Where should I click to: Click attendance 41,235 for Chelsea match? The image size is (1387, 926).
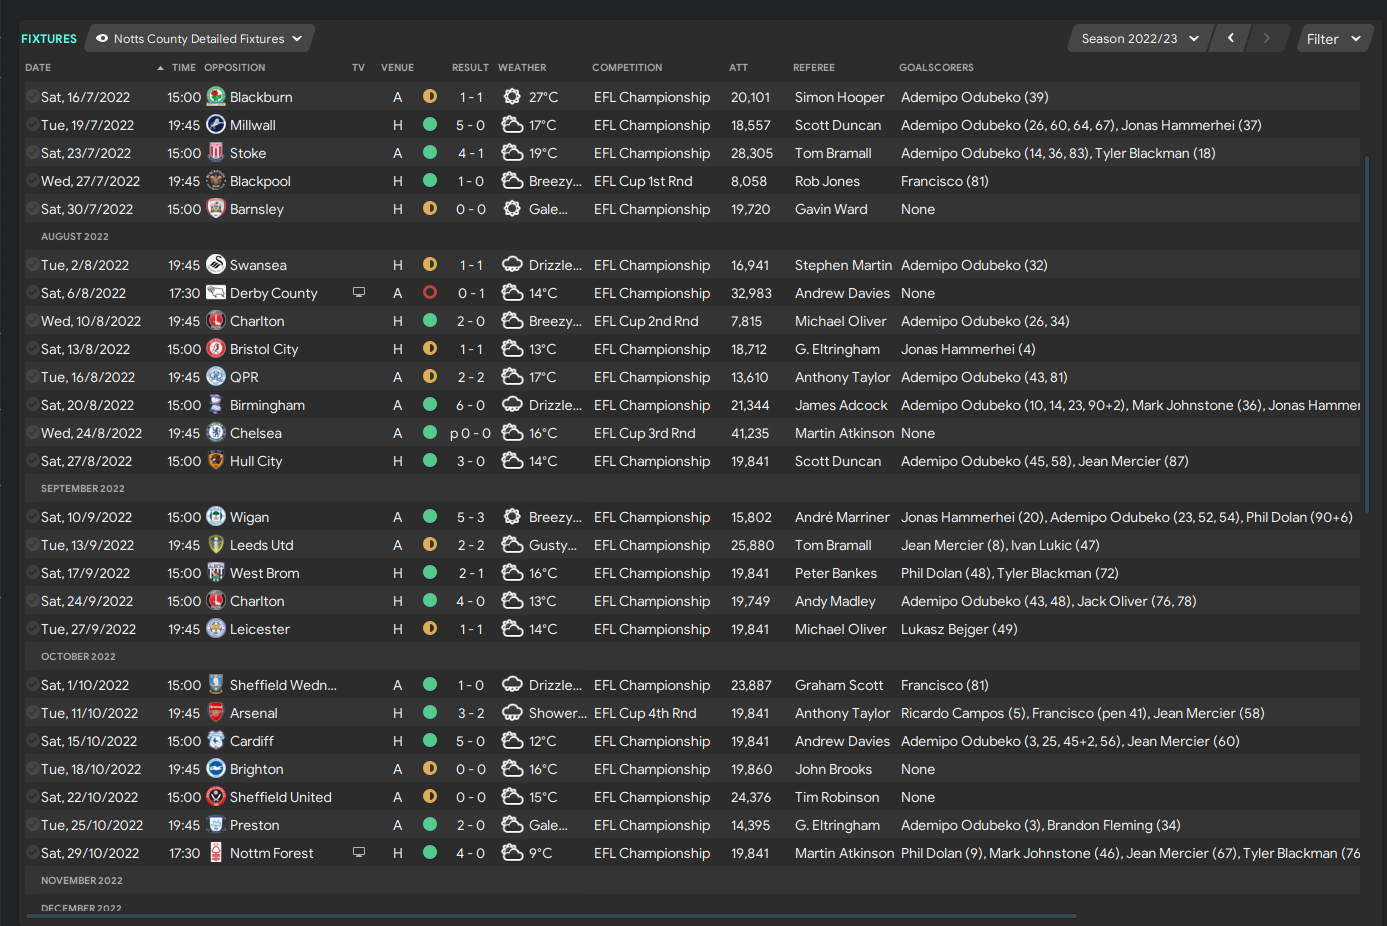pyautogui.click(x=750, y=433)
